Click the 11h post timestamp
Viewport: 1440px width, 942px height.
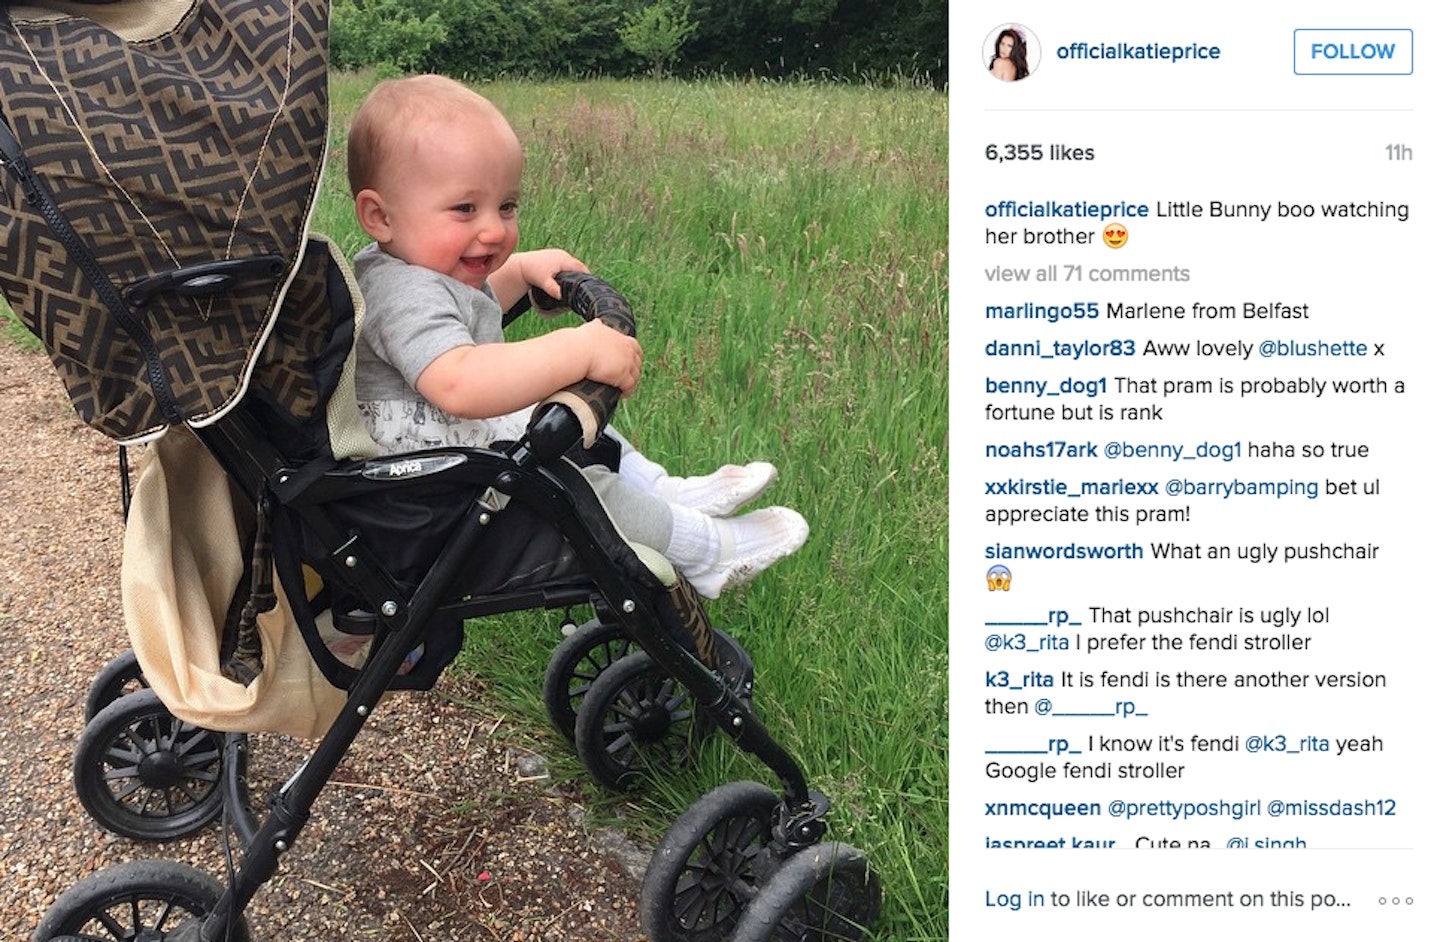click(x=1398, y=153)
